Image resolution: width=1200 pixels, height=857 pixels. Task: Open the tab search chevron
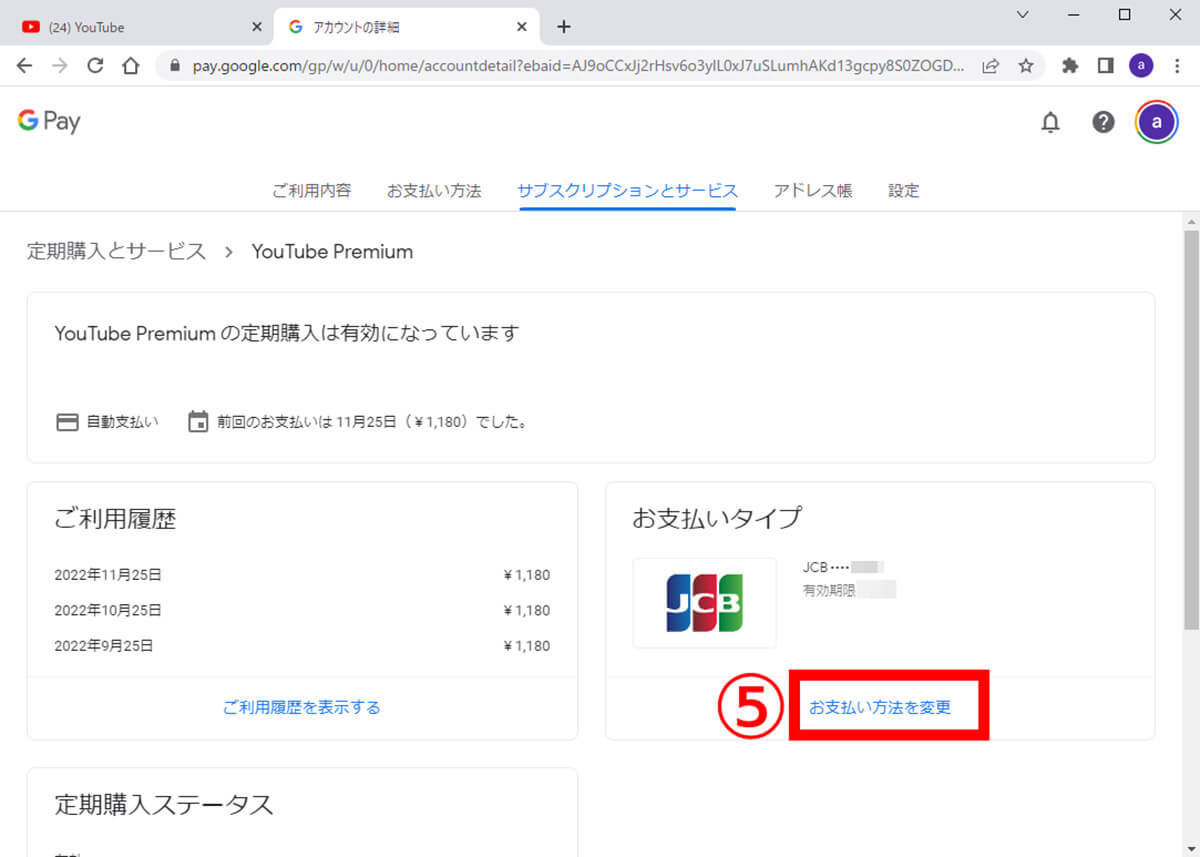(1022, 14)
